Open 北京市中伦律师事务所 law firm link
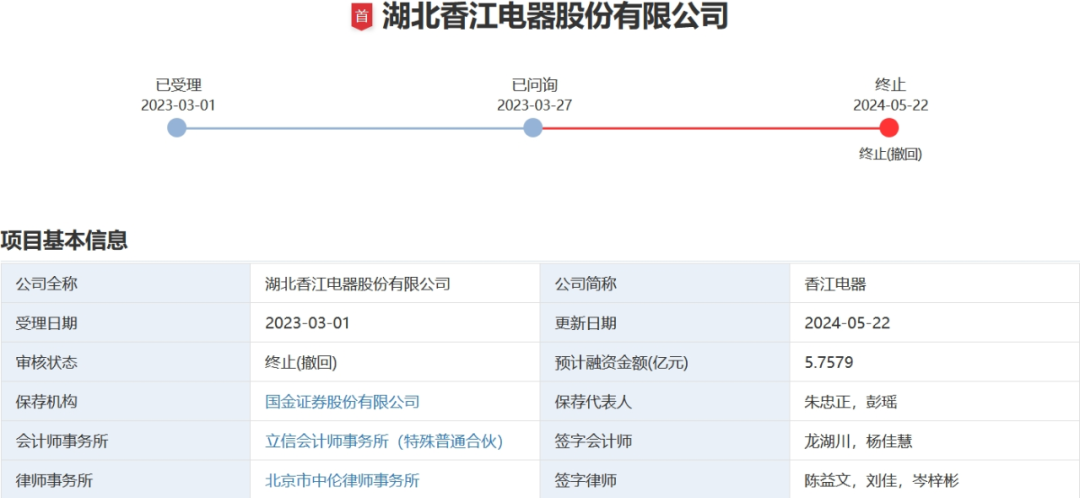Image resolution: width=1080 pixels, height=498 pixels. [x=342, y=481]
